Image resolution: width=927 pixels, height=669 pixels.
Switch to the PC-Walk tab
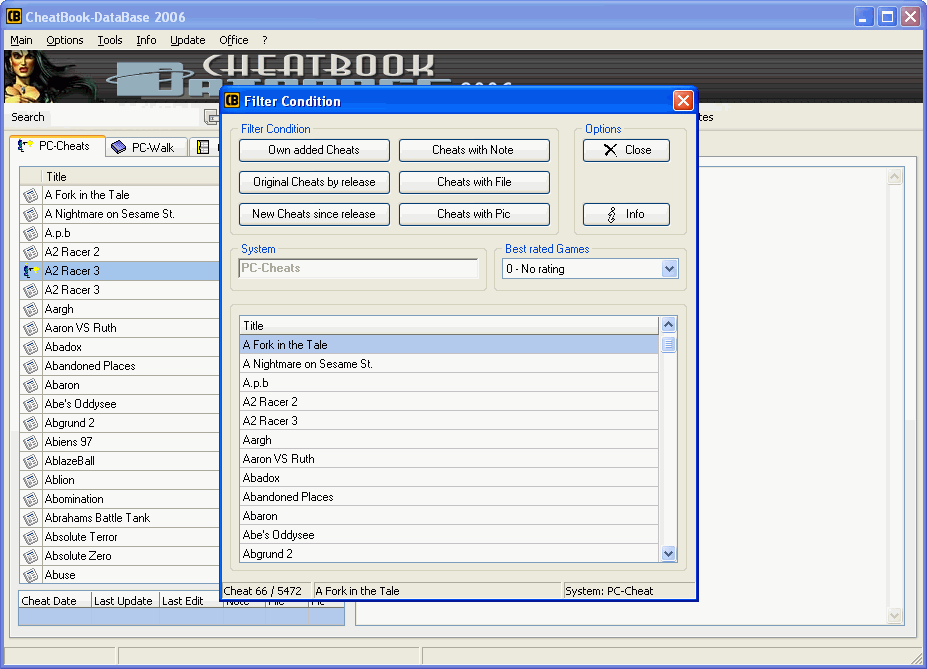point(143,148)
